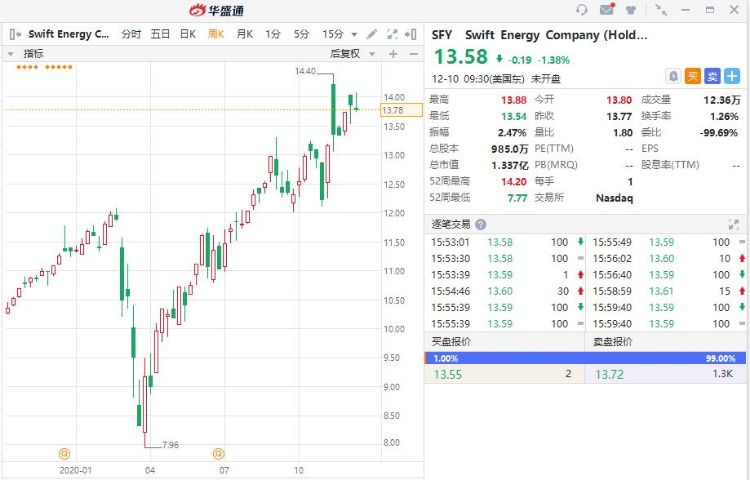The image size is (750, 480).
Task: Click the event marker near 2020-01
Action: 64,453
